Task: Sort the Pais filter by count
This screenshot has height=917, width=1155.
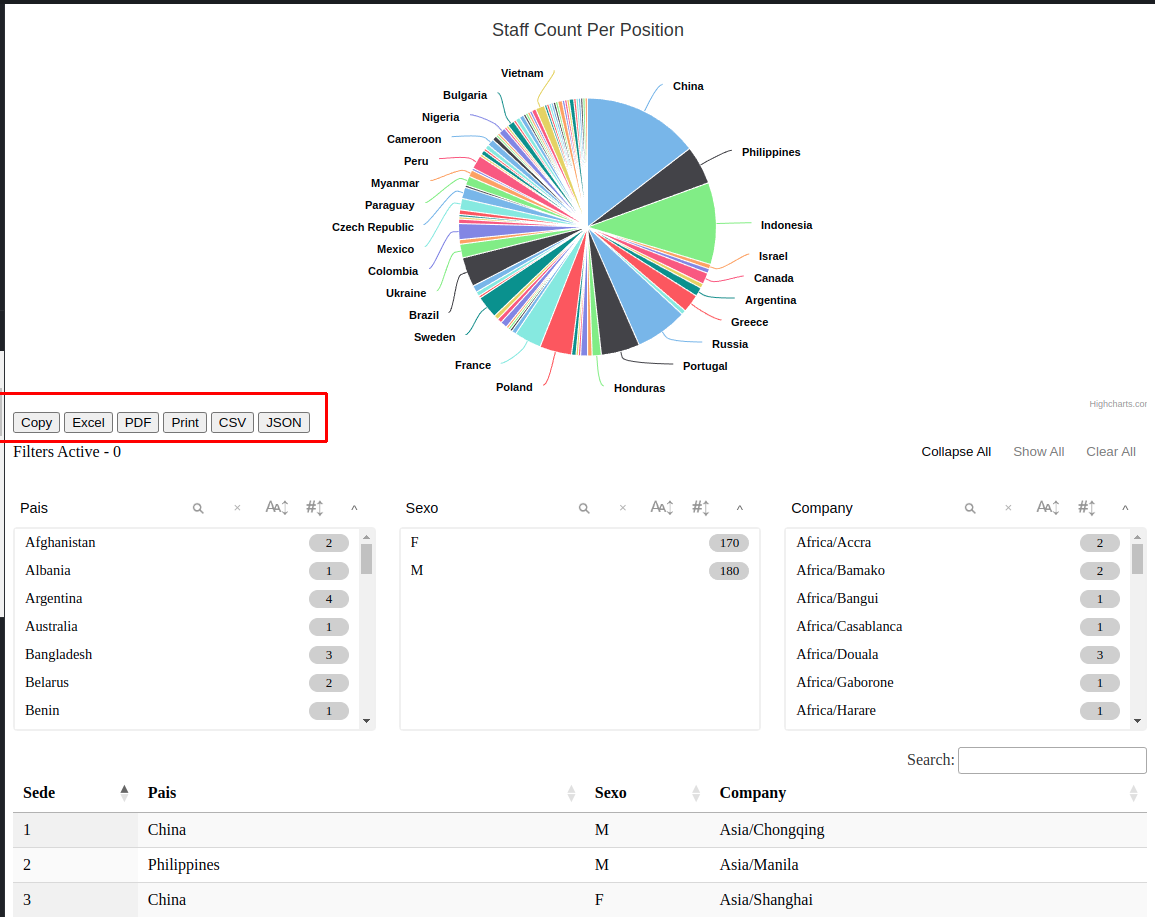Action: 314,508
